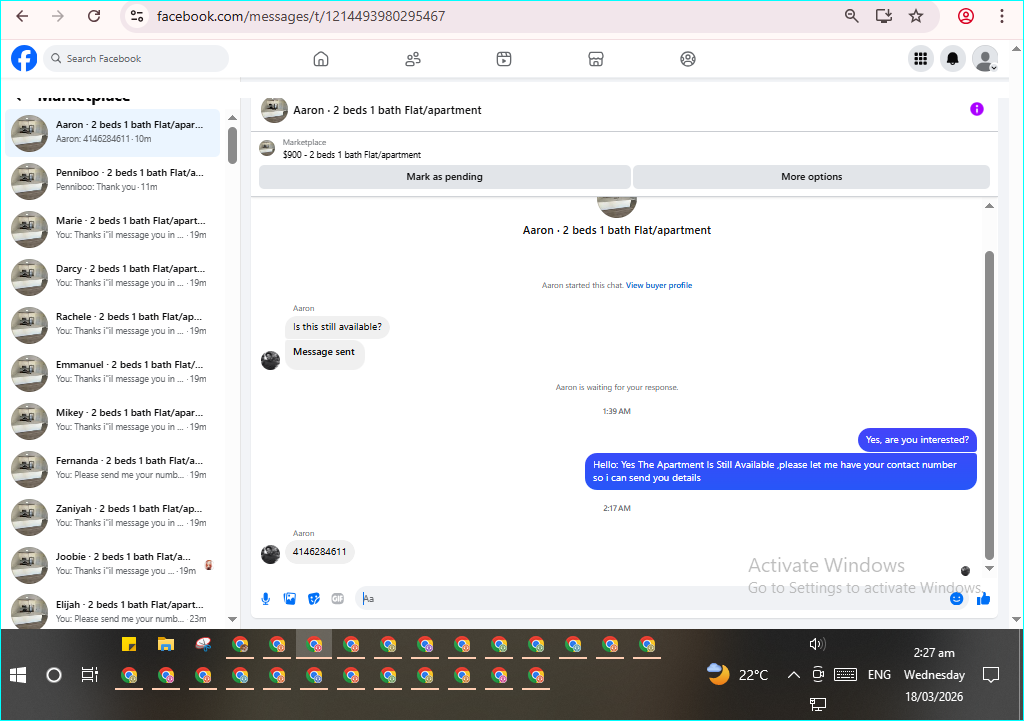
Task: Select Aaron chat in list
Action: click(x=113, y=133)
